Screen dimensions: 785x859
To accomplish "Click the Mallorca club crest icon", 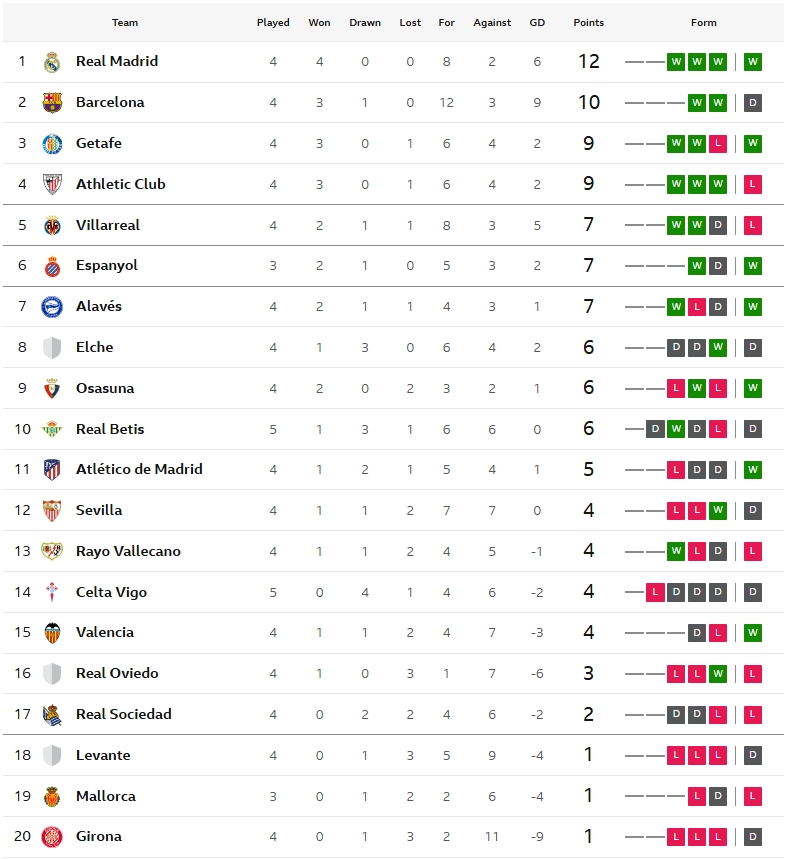I will pyautogui.click(x=52, y=796).
